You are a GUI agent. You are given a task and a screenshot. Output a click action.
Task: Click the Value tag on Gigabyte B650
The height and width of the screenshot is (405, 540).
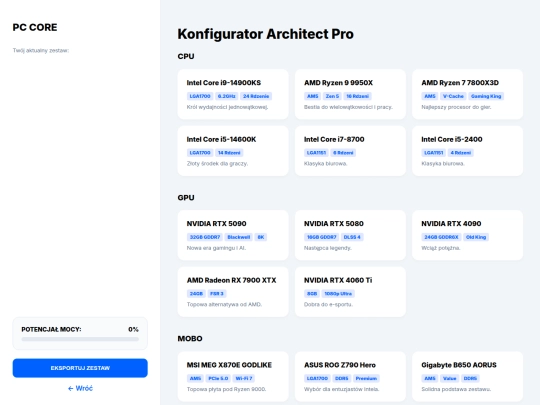point(449,378)
